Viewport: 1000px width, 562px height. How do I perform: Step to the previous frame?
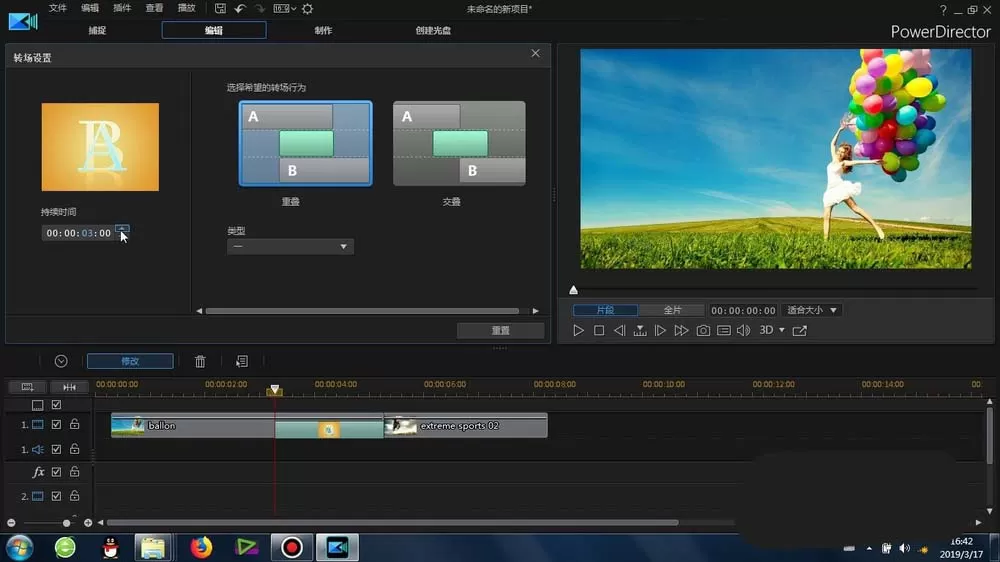(x=619, y=330)
